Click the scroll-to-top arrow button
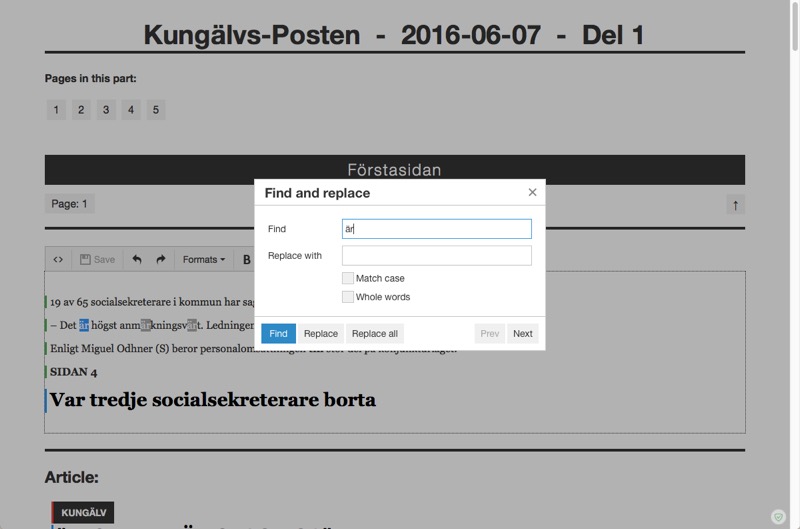 click(735, 205)
